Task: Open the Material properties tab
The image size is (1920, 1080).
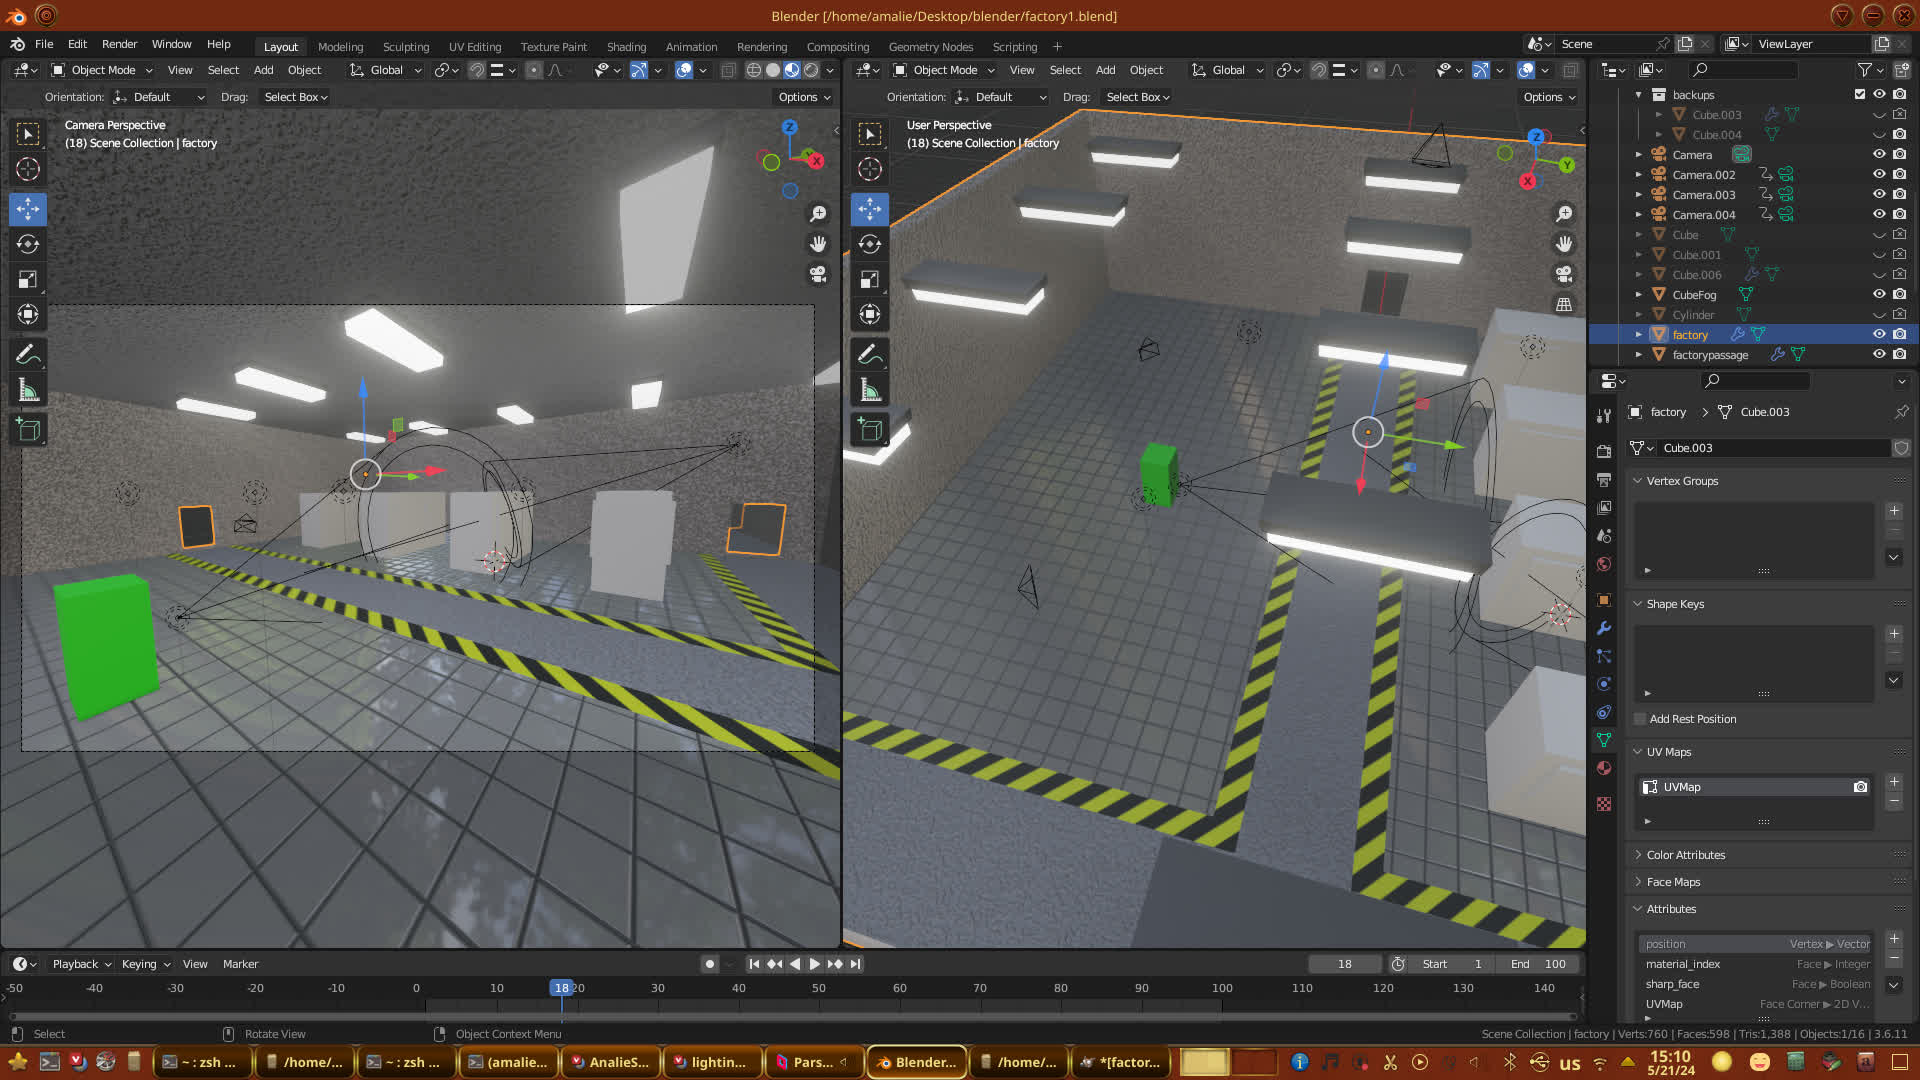Action: (x=1604, y=768)
